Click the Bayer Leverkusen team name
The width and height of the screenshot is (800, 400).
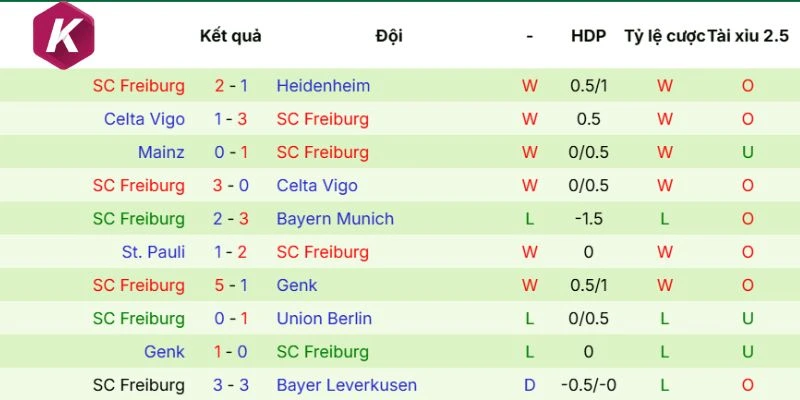click(x=346, y=385)
